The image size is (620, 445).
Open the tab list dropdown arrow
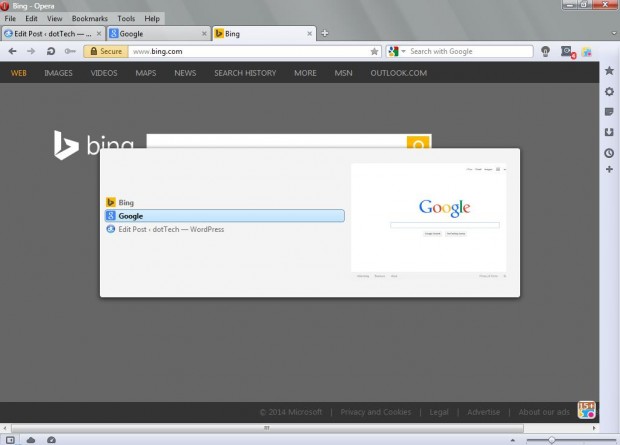[x=614, y=33]
